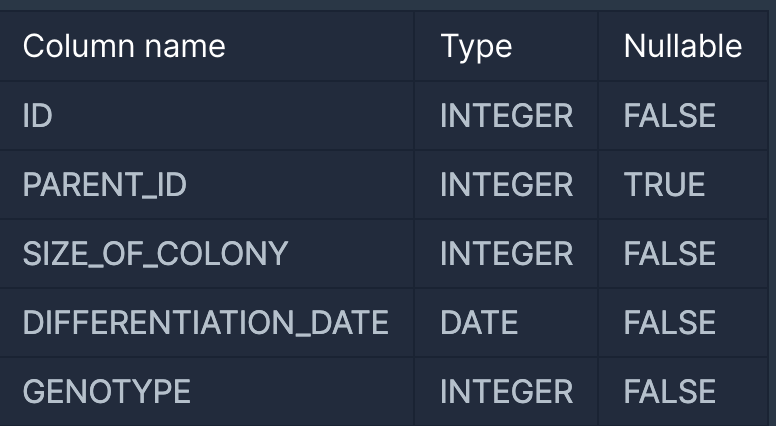This screenshot has width=776, height=426.
Task: Select the GENOTYPE column name cell
Action: pos(106,392)
